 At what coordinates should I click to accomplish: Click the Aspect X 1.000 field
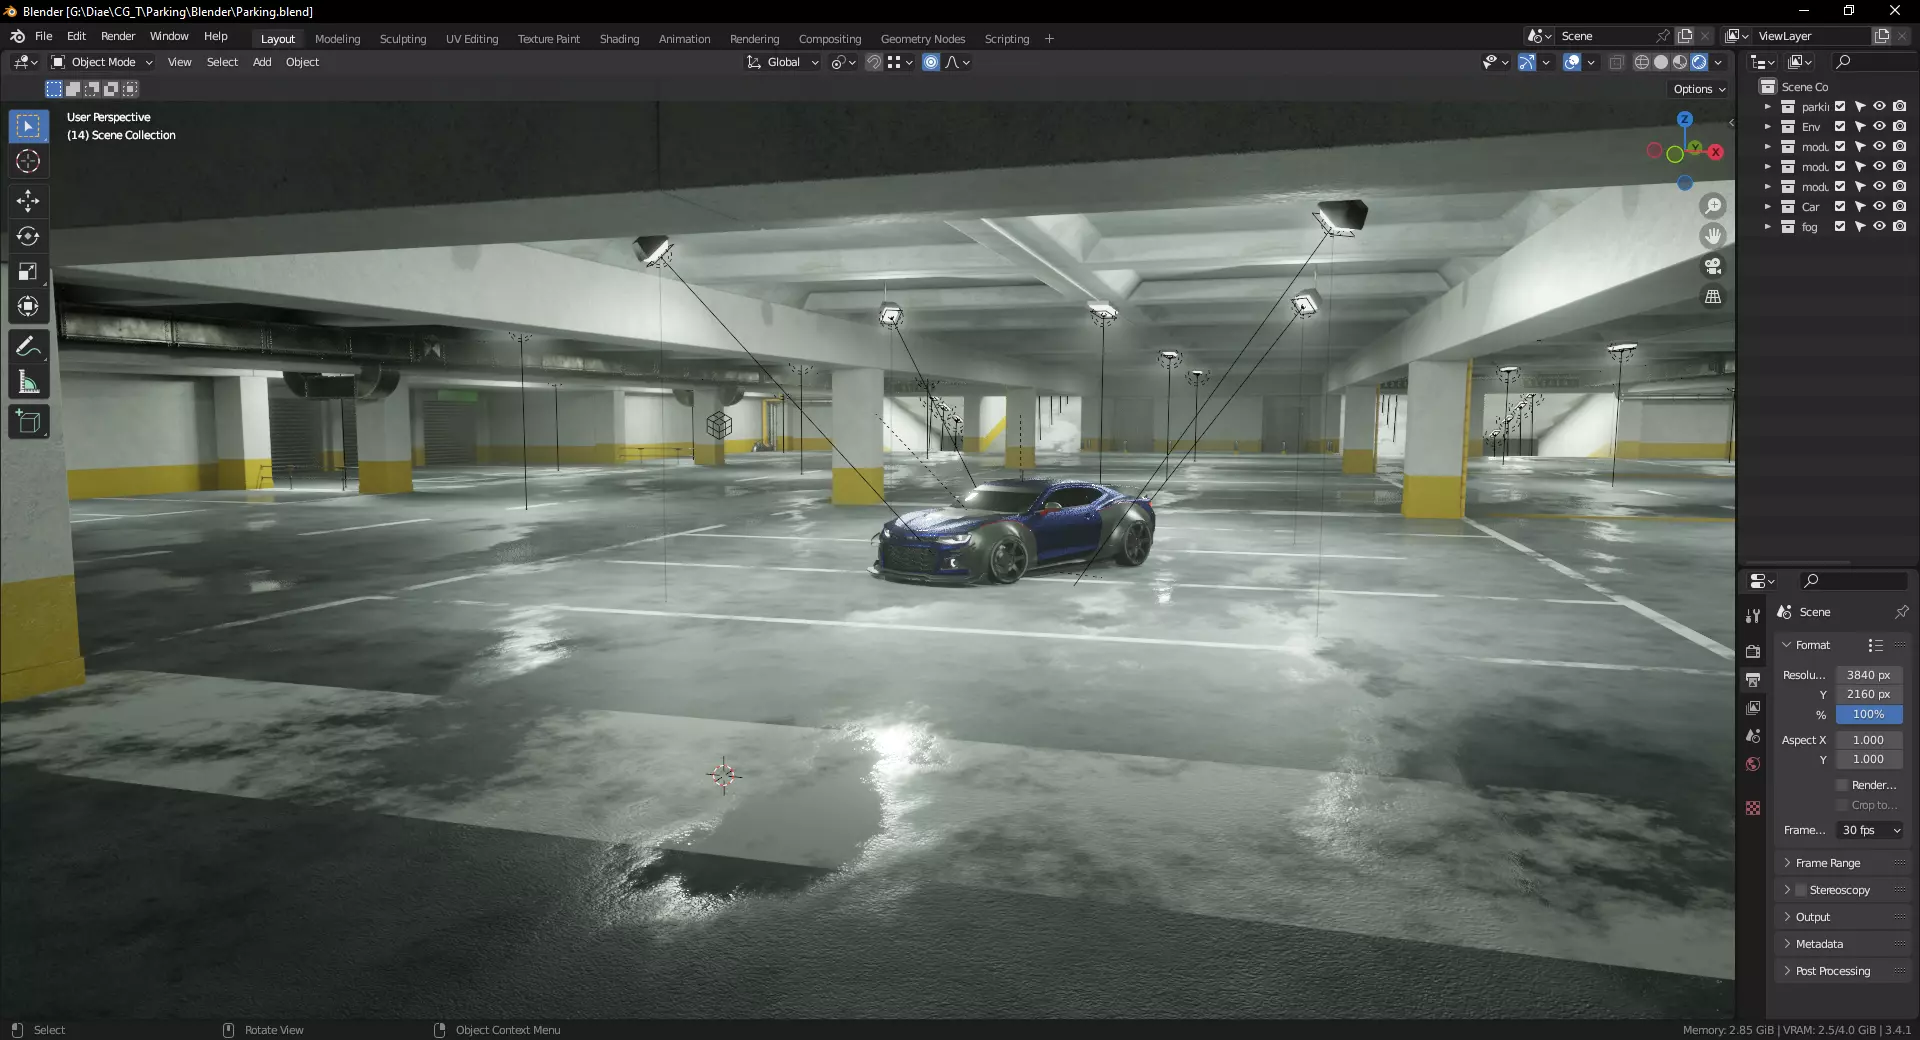pos(1869,740)
